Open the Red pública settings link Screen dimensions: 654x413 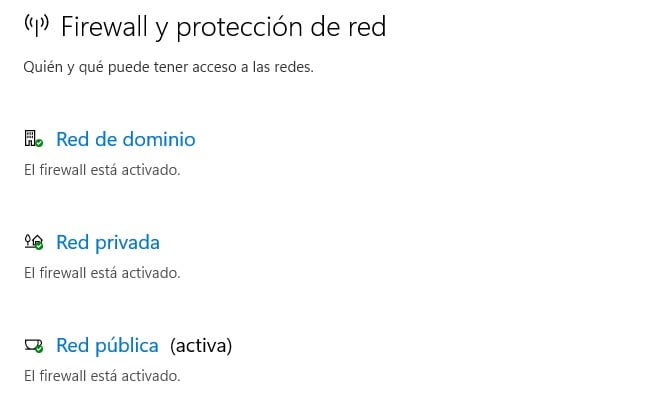107,345
